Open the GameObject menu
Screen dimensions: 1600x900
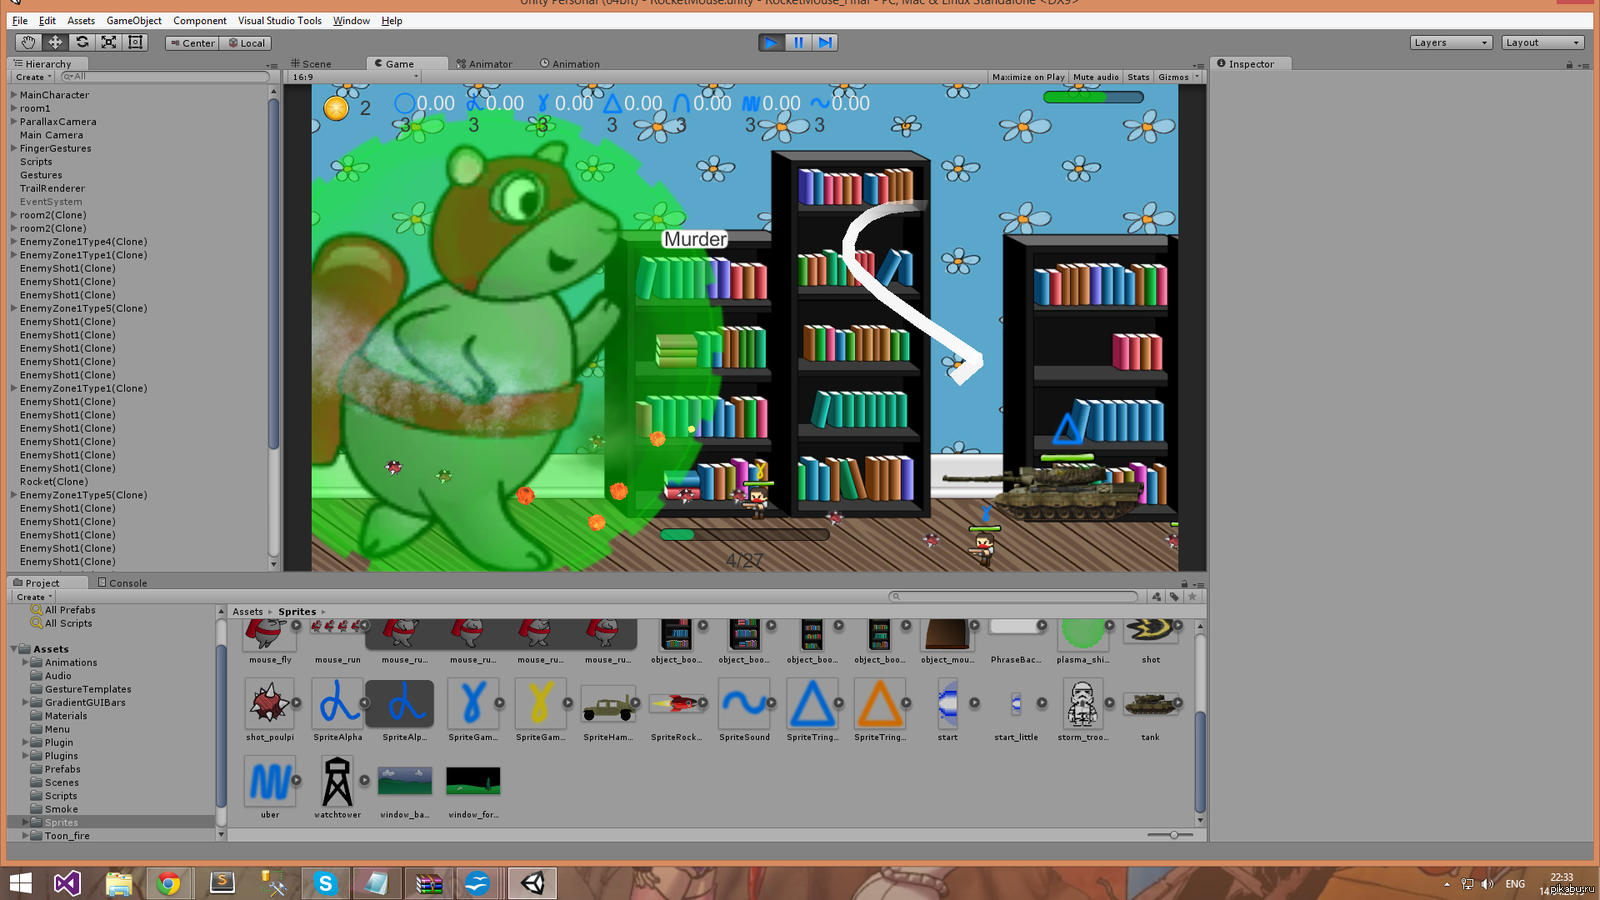point(134,20)
